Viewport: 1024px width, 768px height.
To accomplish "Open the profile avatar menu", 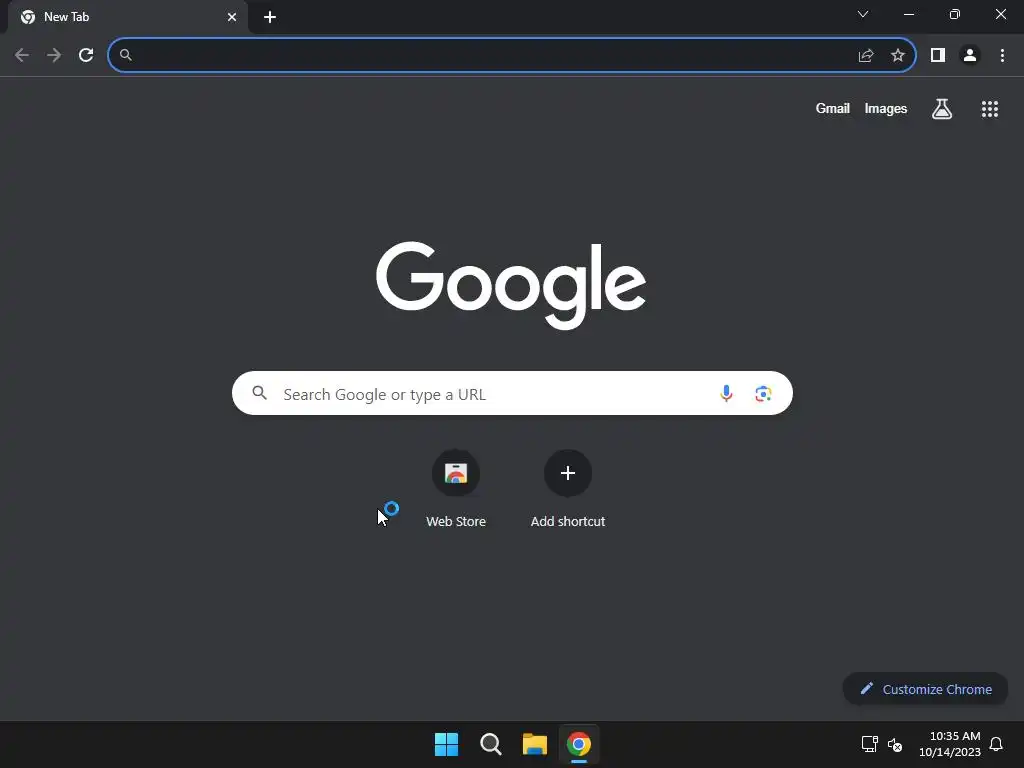I will pyautogui.click(x=970, y=56).
